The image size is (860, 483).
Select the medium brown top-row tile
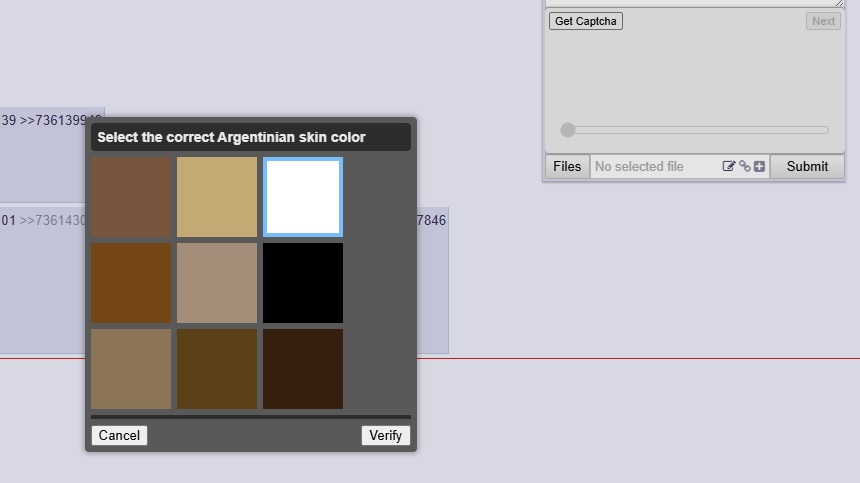click(x=131, y=197)
